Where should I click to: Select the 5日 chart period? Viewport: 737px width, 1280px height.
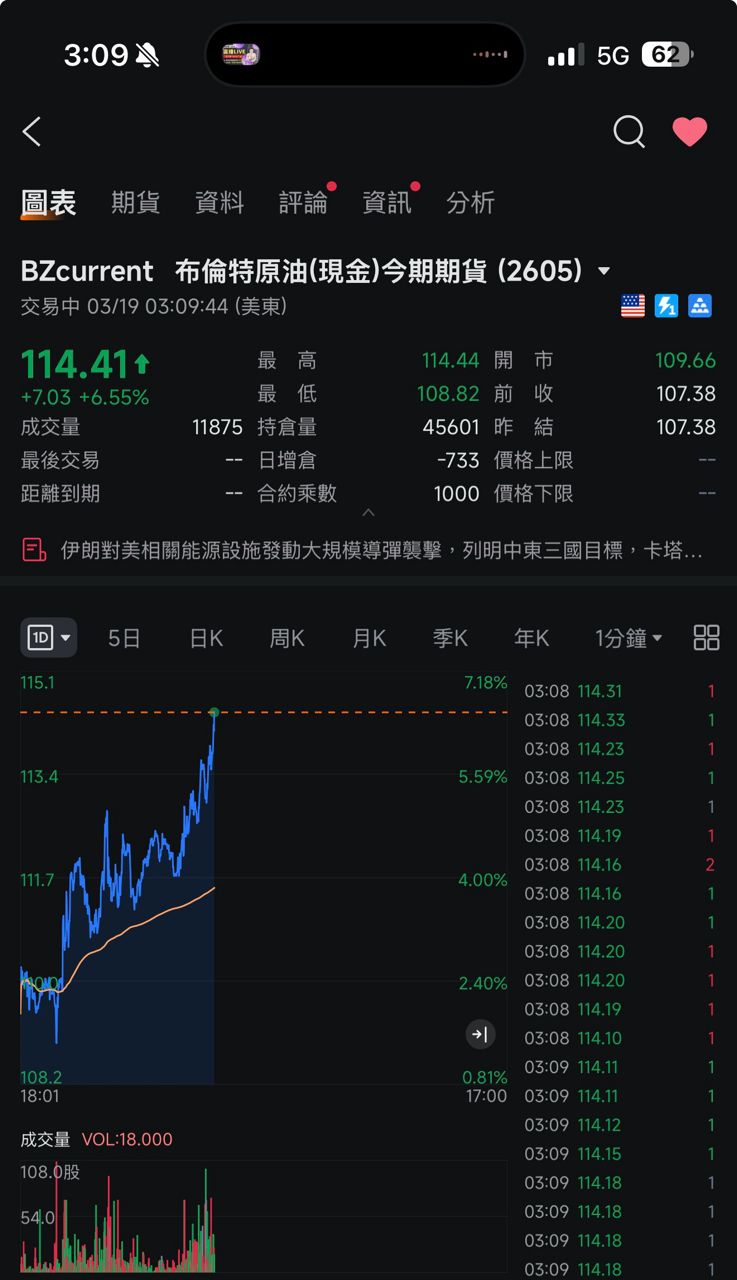click(124, 638)
